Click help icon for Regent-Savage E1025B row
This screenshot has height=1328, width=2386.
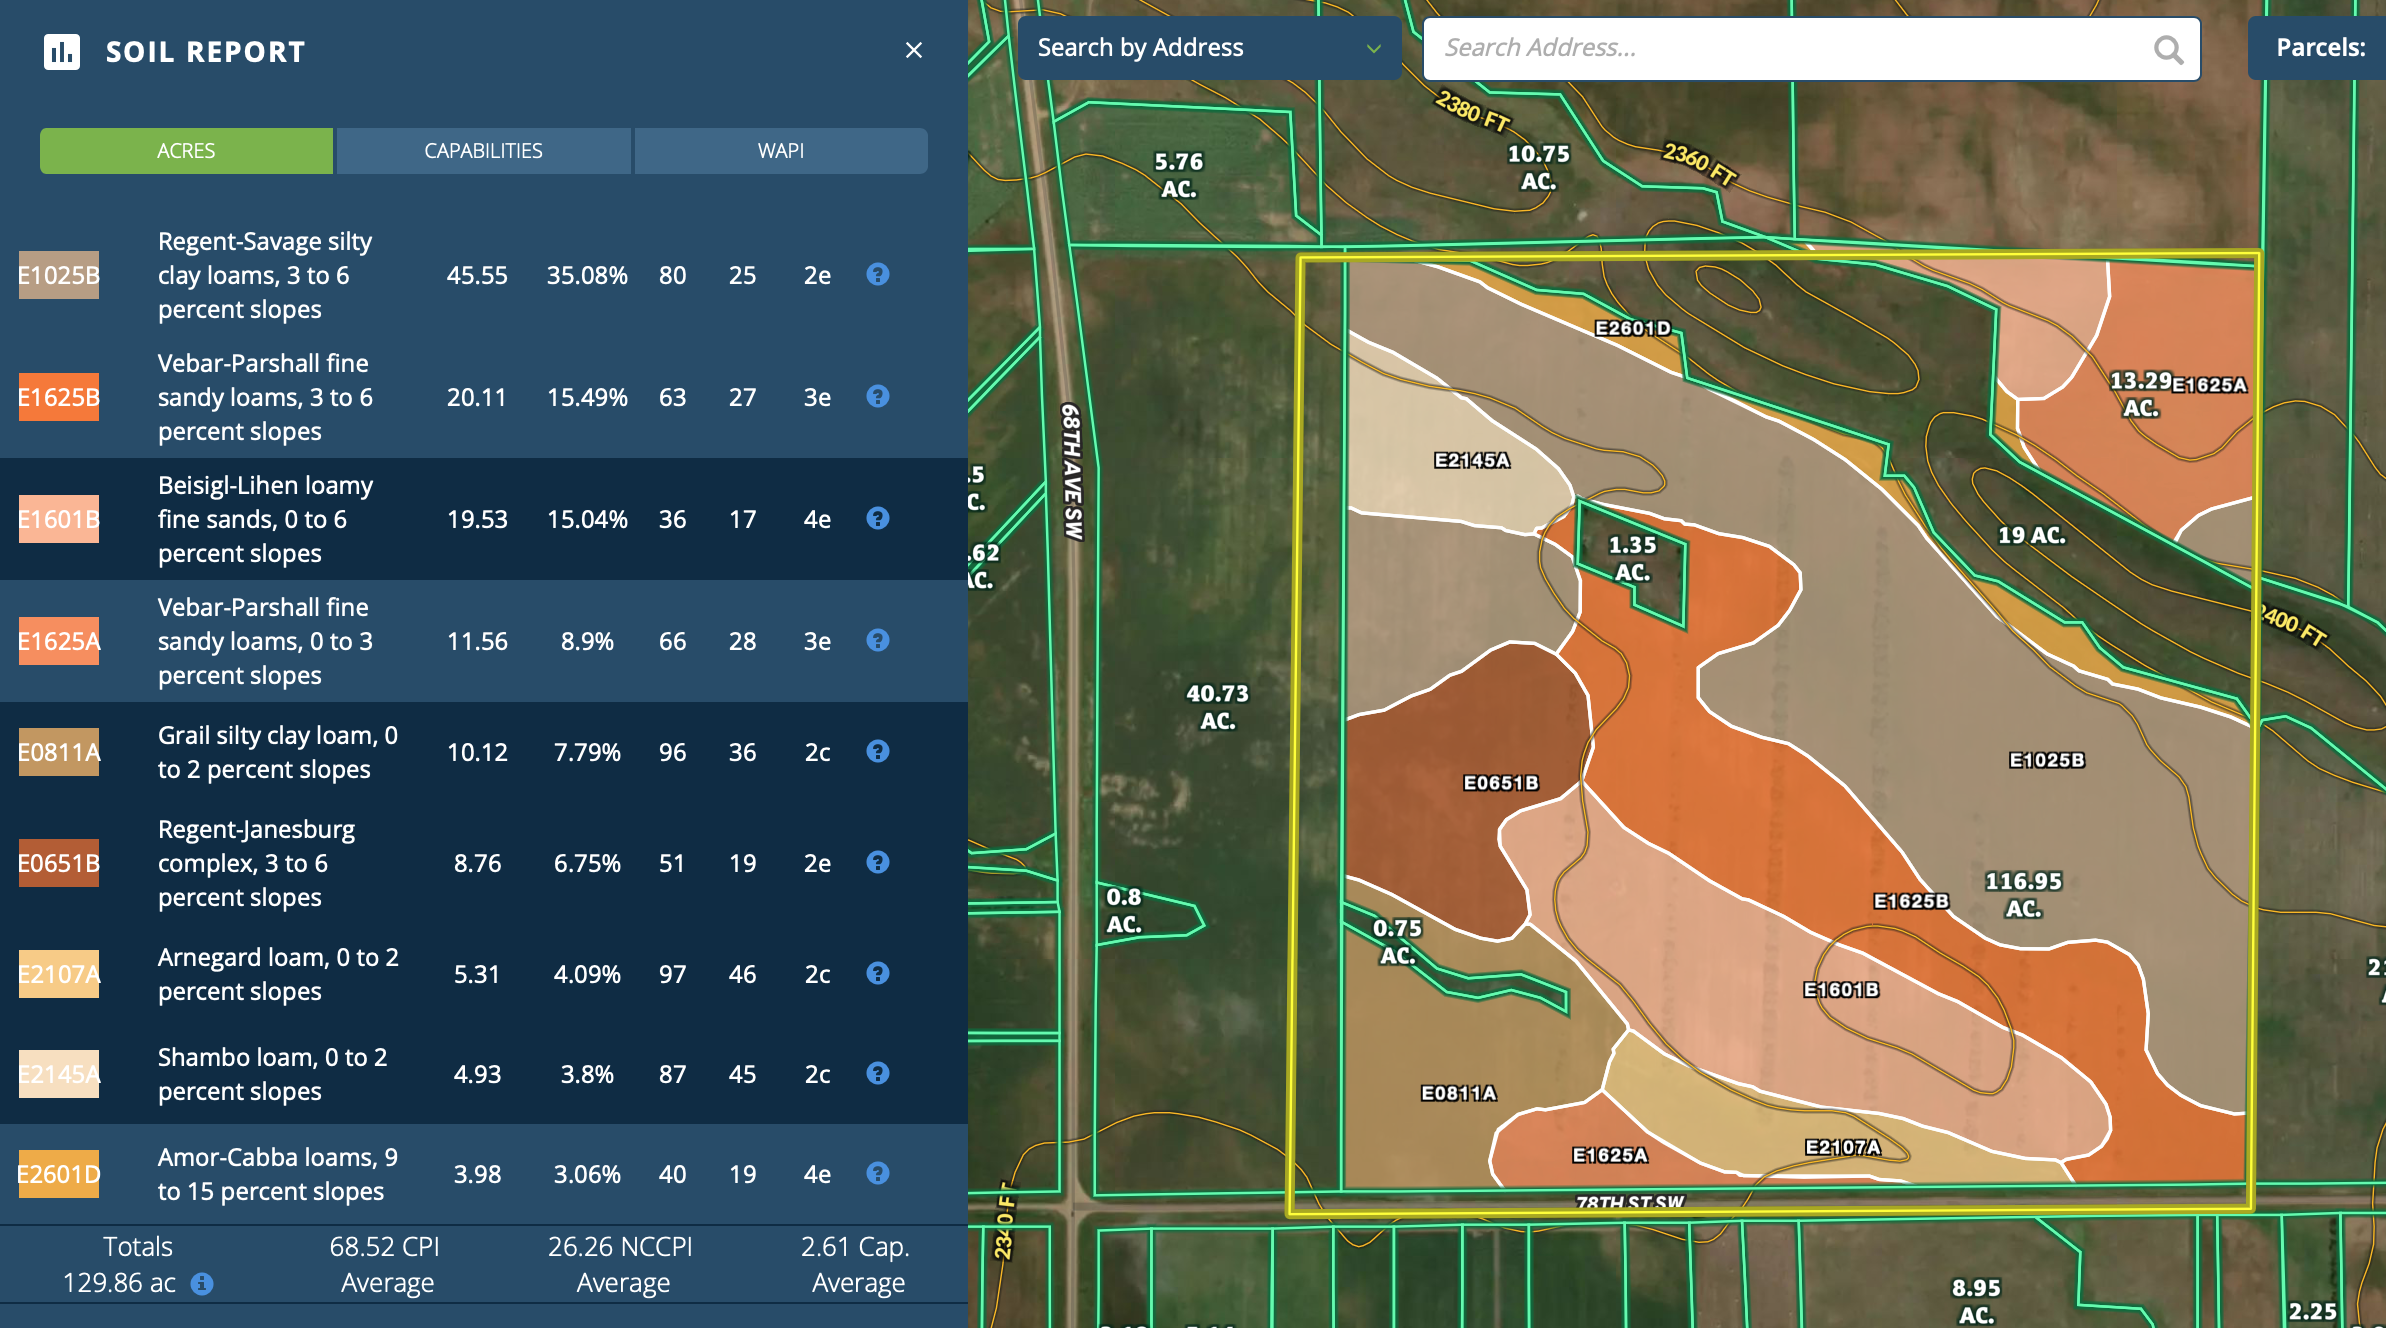[877, 274]
